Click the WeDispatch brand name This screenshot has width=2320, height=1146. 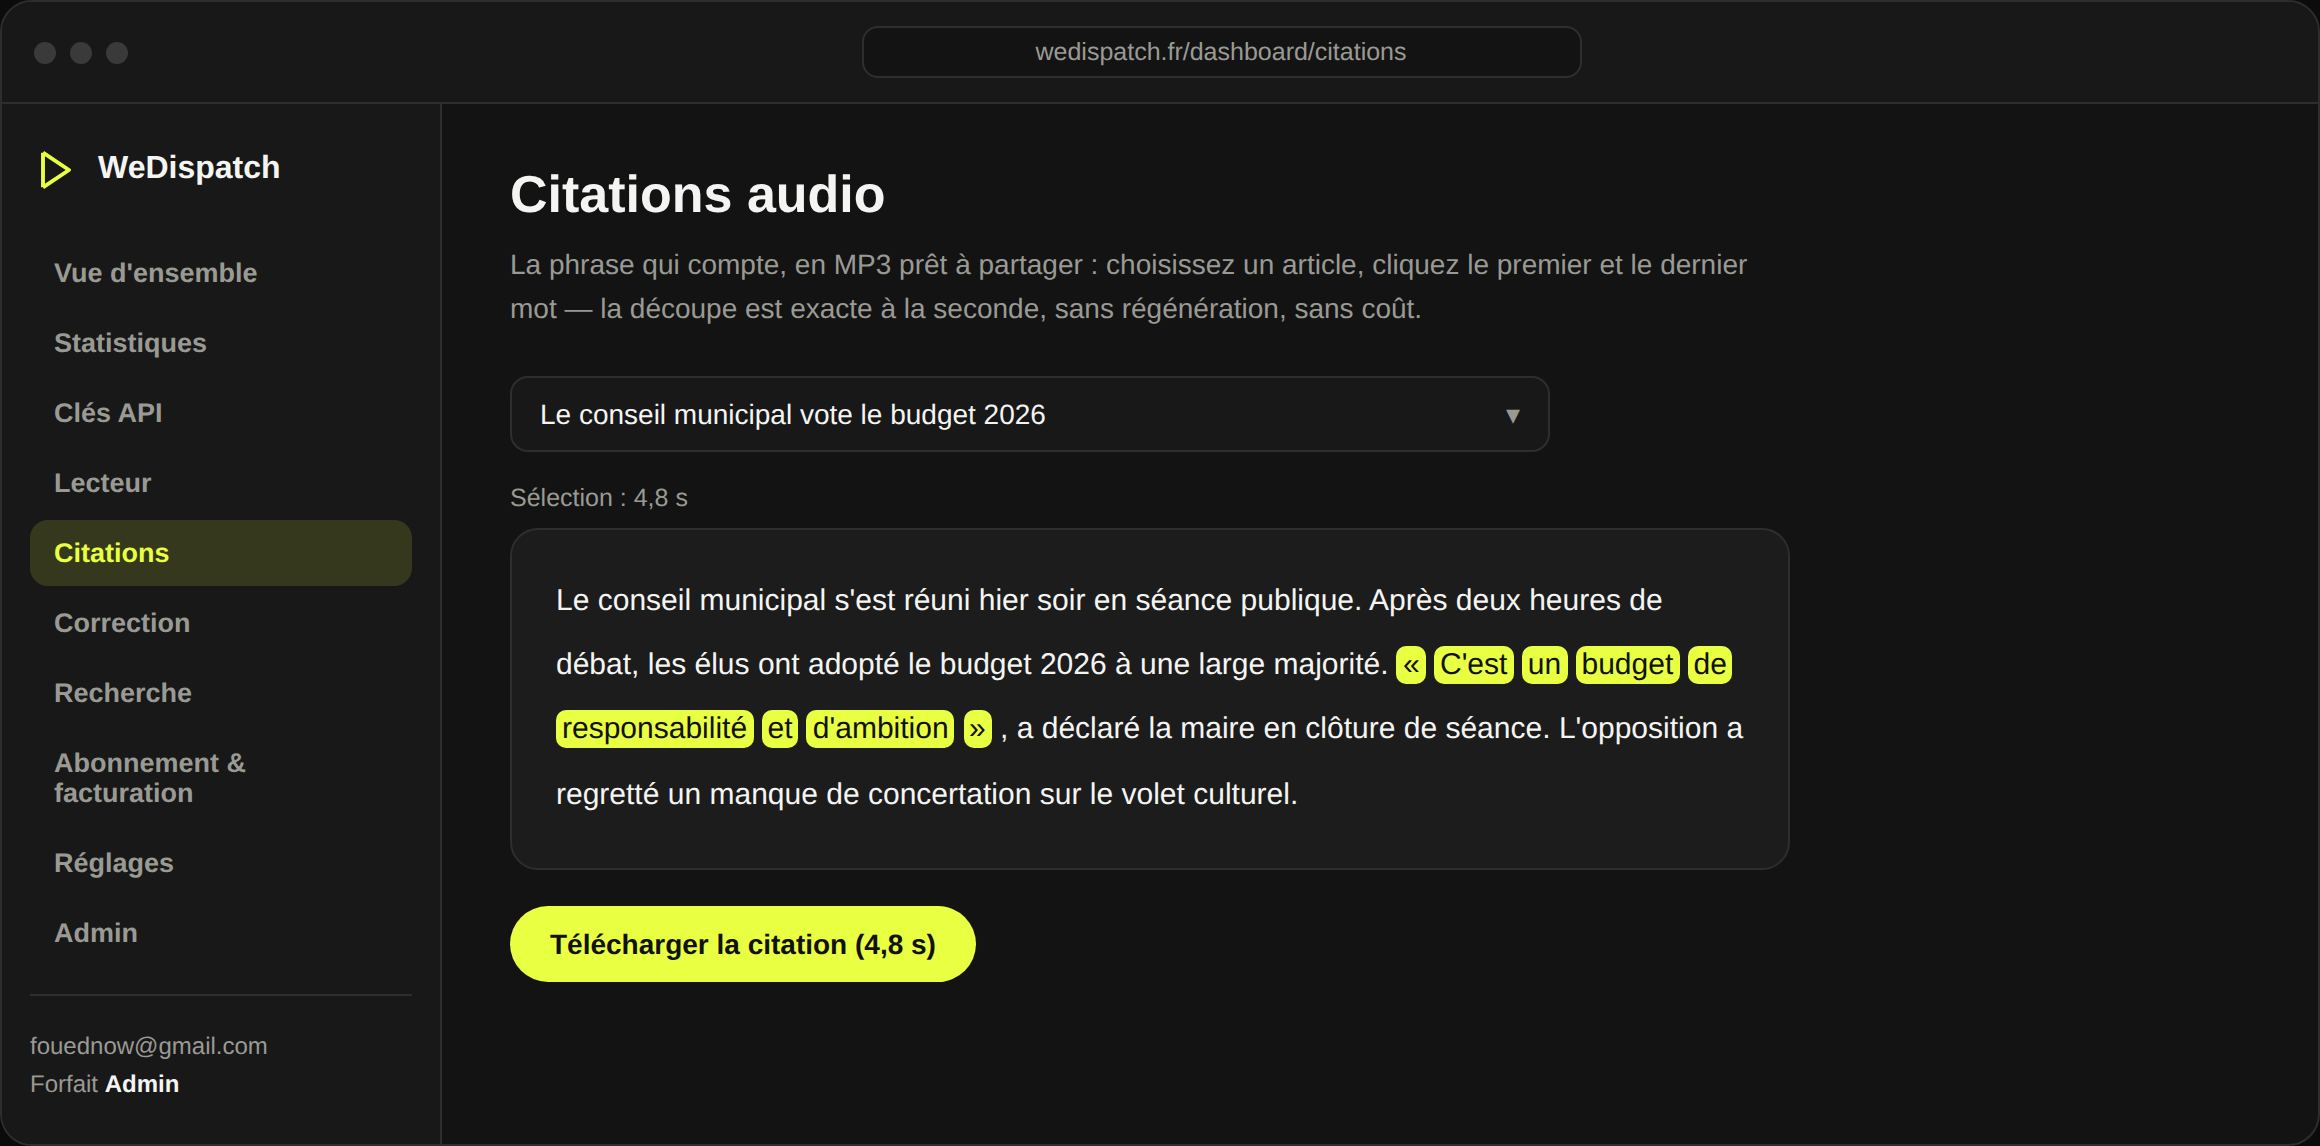coord(189,167)
